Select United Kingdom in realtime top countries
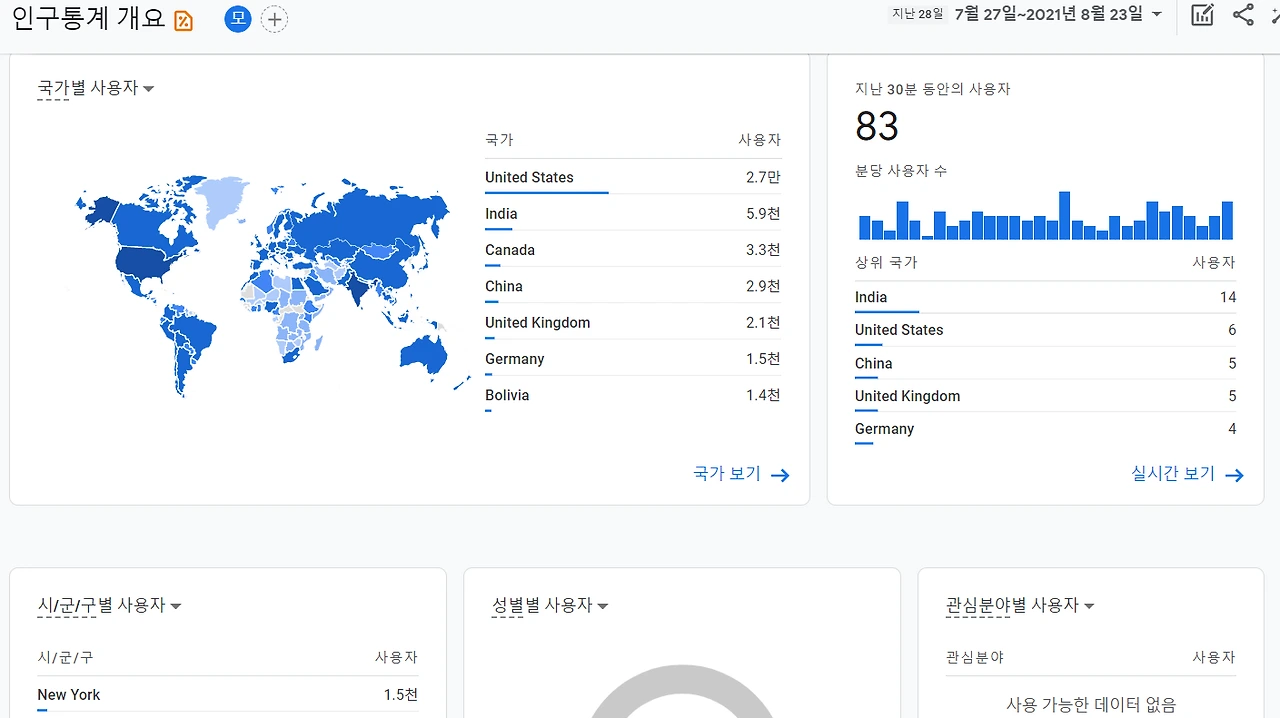This screenshot has height=718, width=1280. point(1046,396)
